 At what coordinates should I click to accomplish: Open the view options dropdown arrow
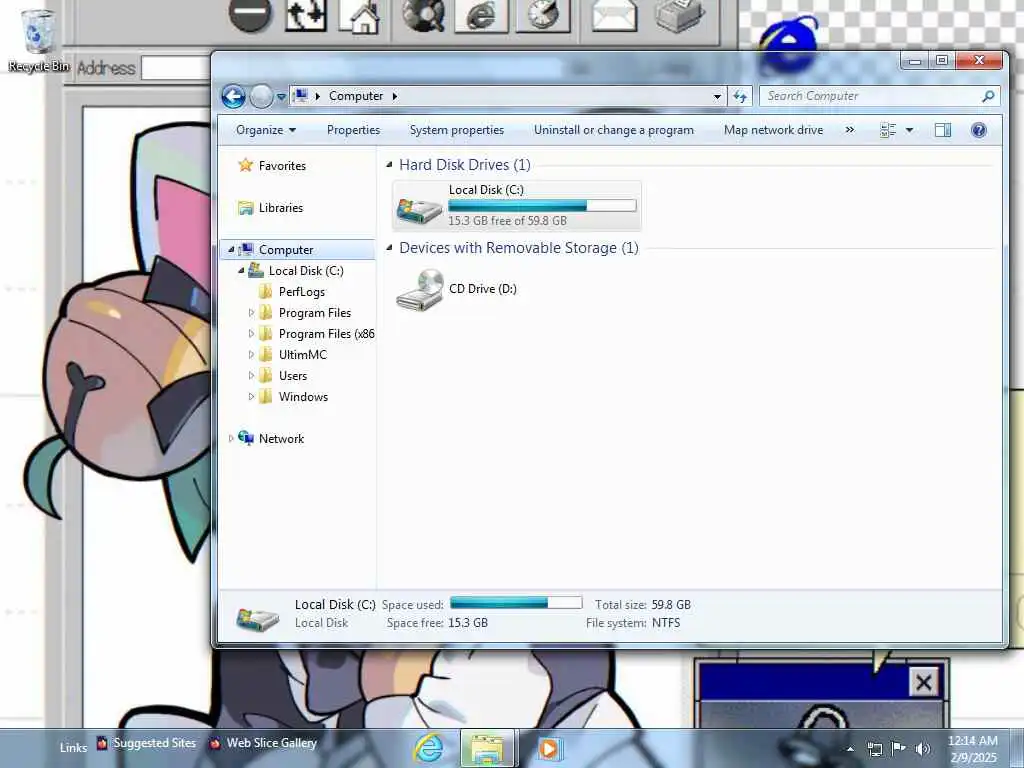coord(909,130)
